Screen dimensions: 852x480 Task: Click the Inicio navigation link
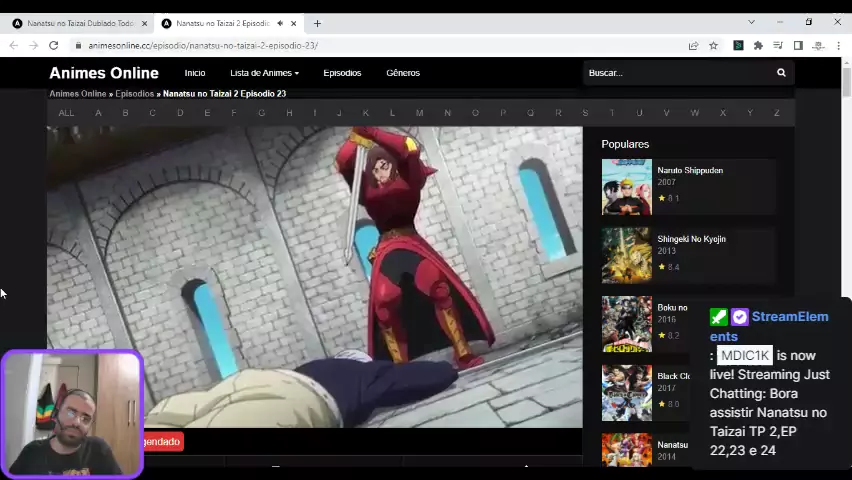click(x=195, y=73)
